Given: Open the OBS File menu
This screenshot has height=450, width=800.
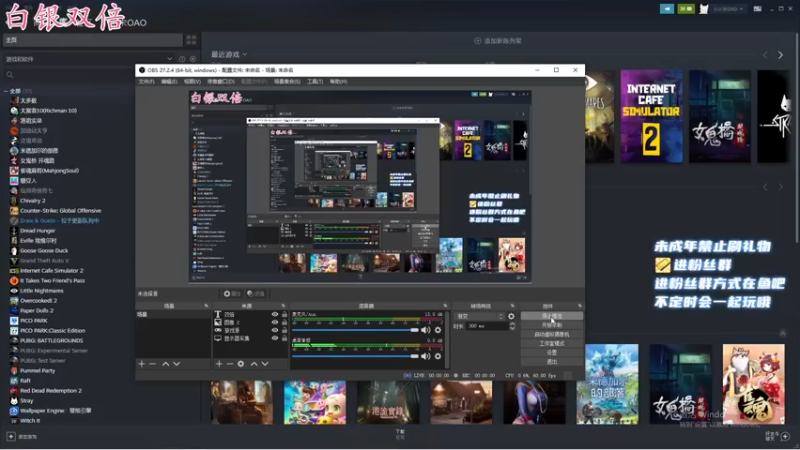Looking at the screenshot, I should [x=146, y=82].
